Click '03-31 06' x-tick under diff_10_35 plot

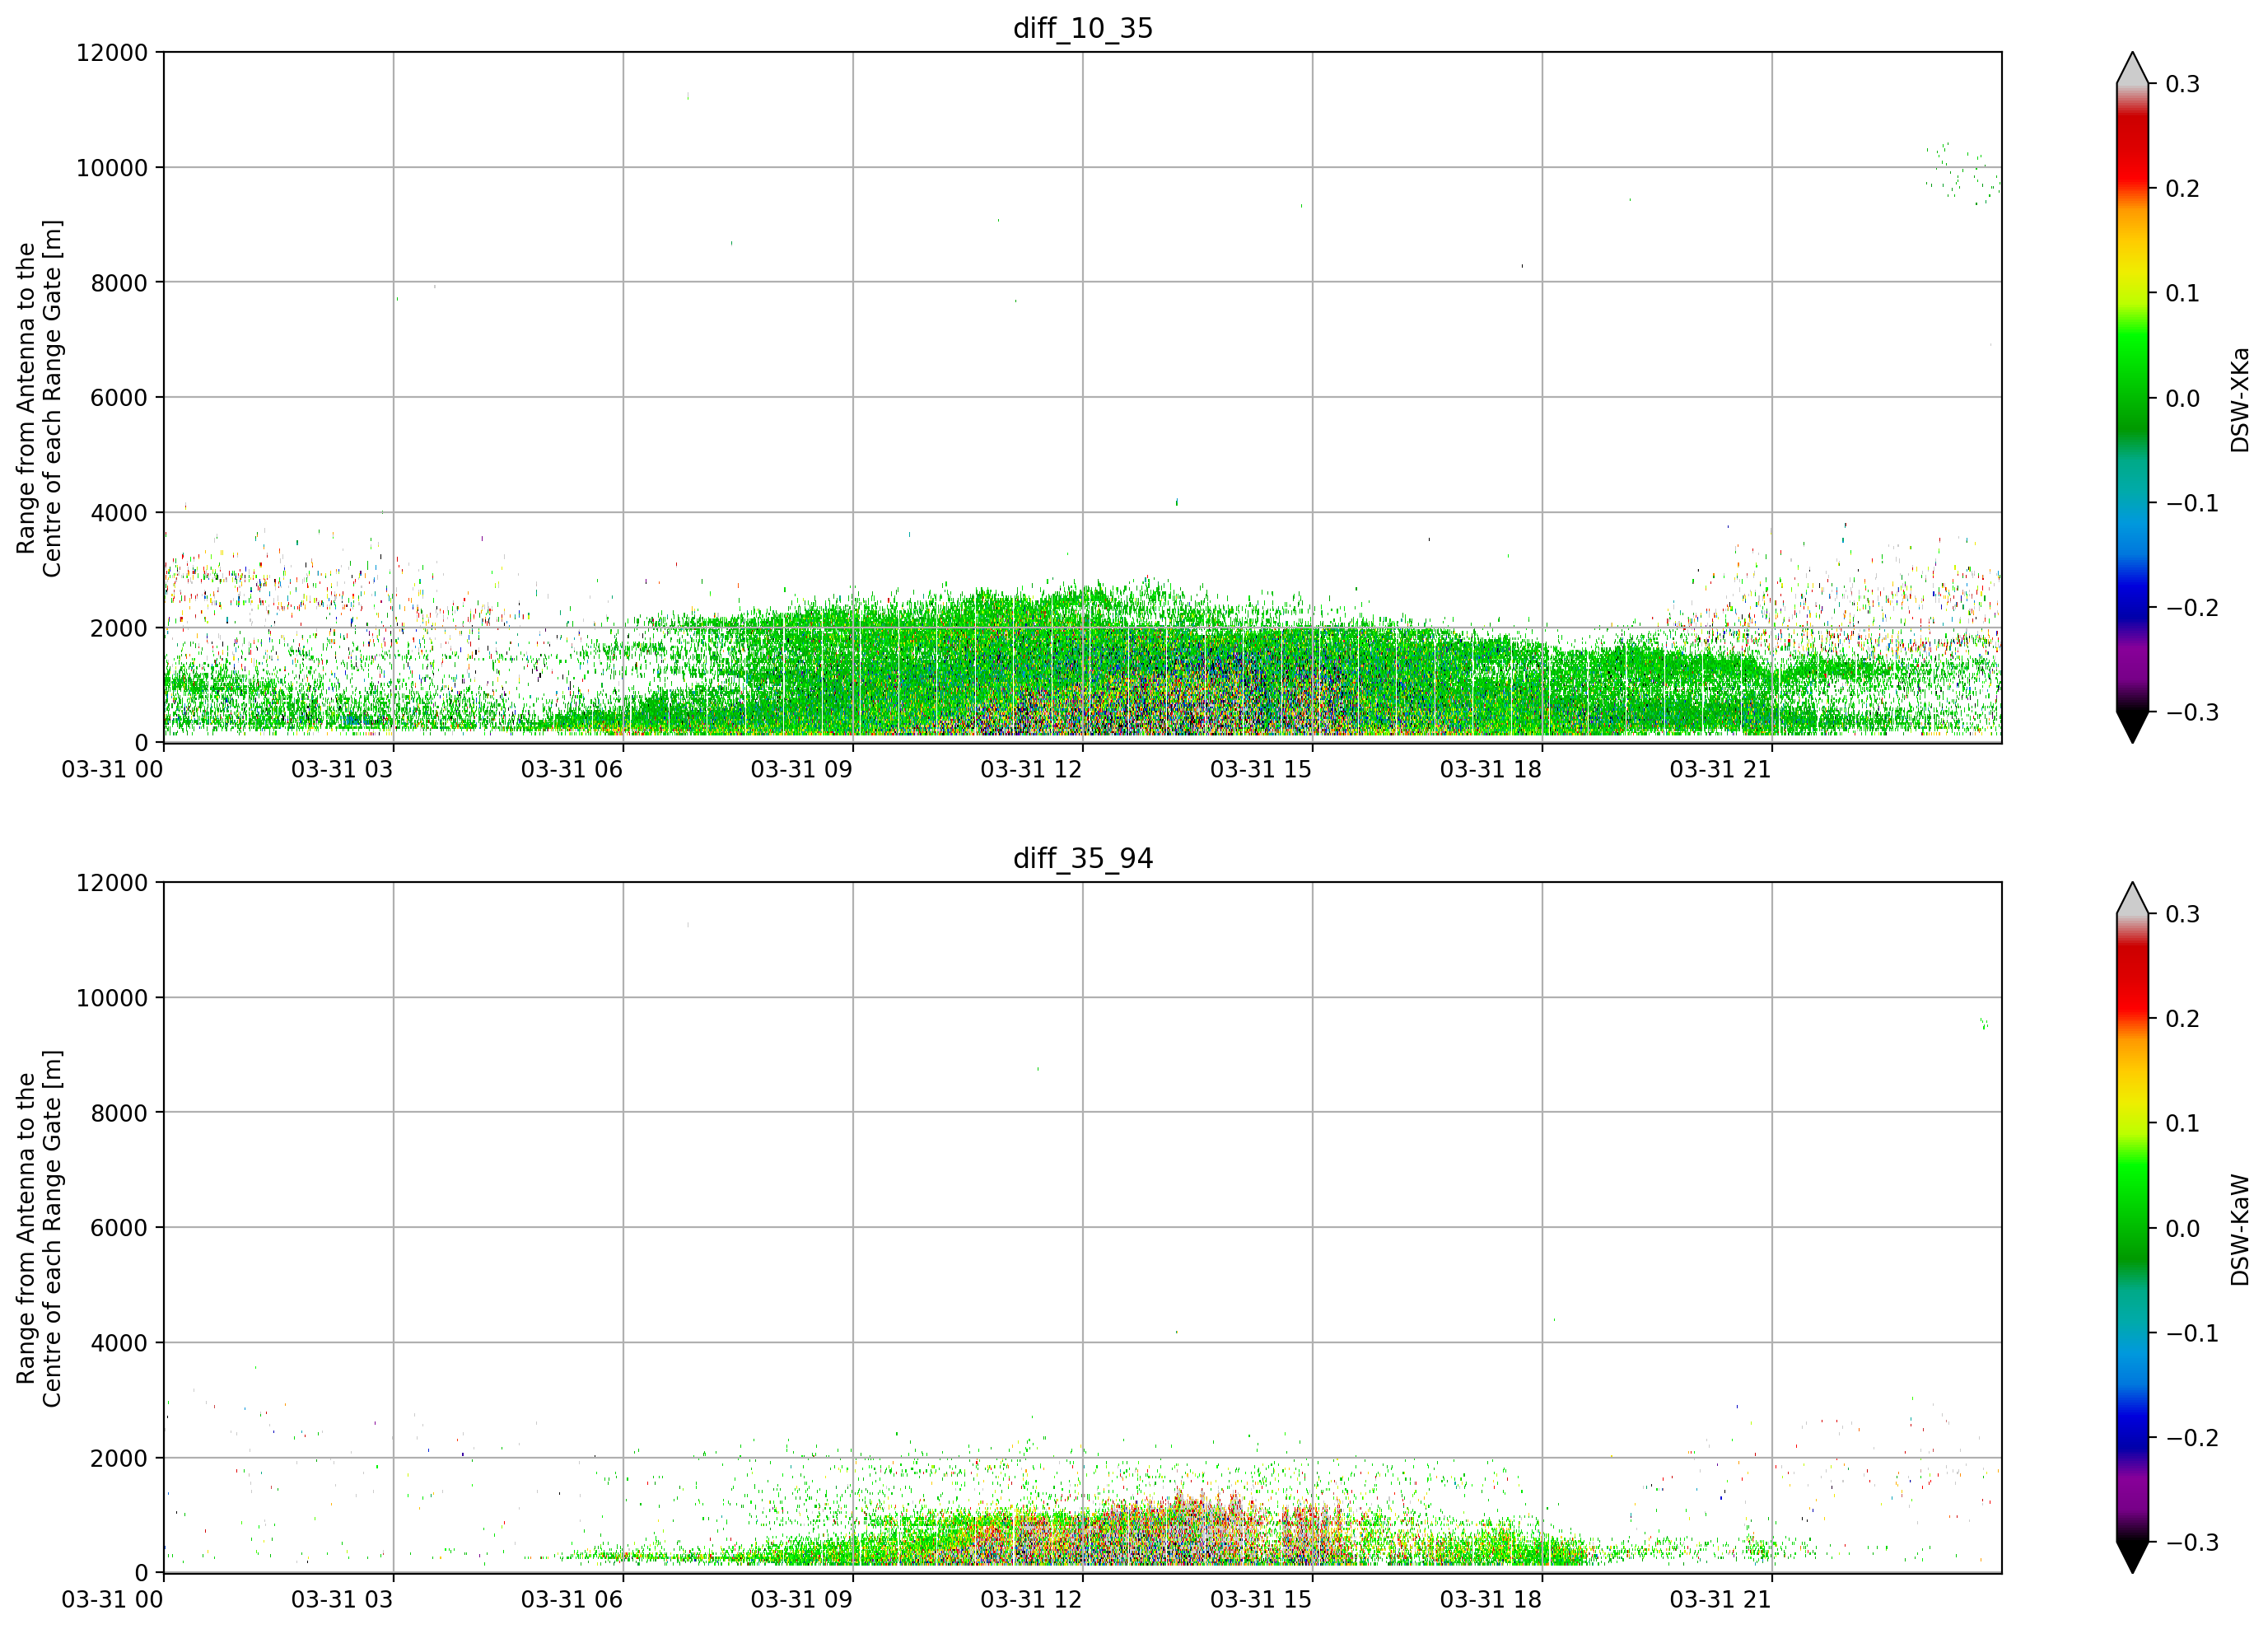(572, 770)
